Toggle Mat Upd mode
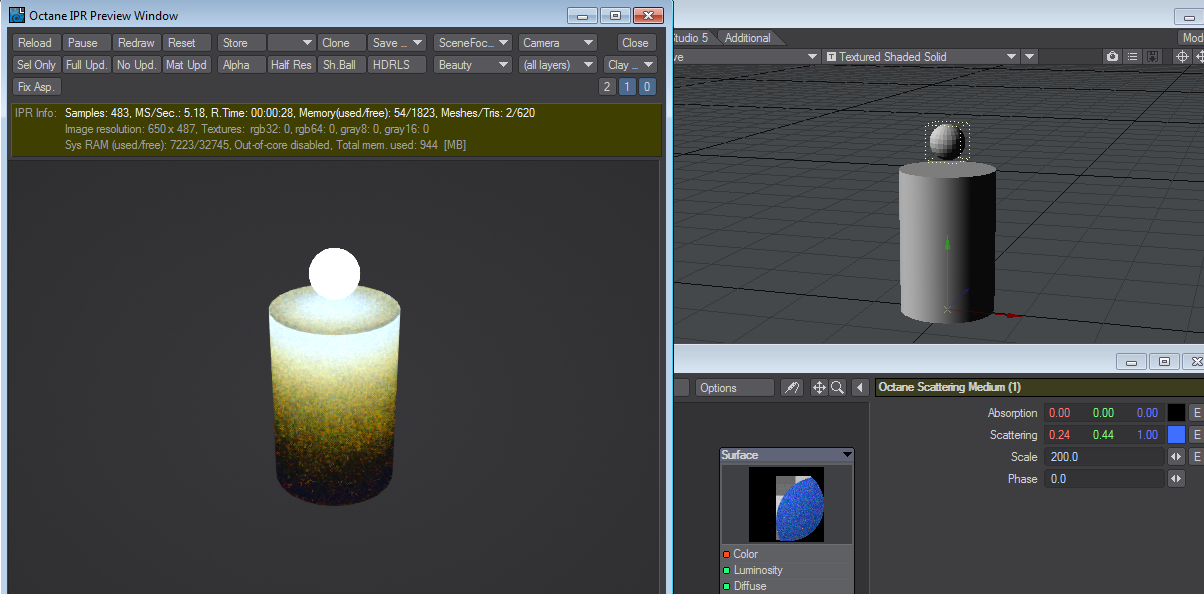This screenshot has height=594, width=1204. (x=186, y=65)
